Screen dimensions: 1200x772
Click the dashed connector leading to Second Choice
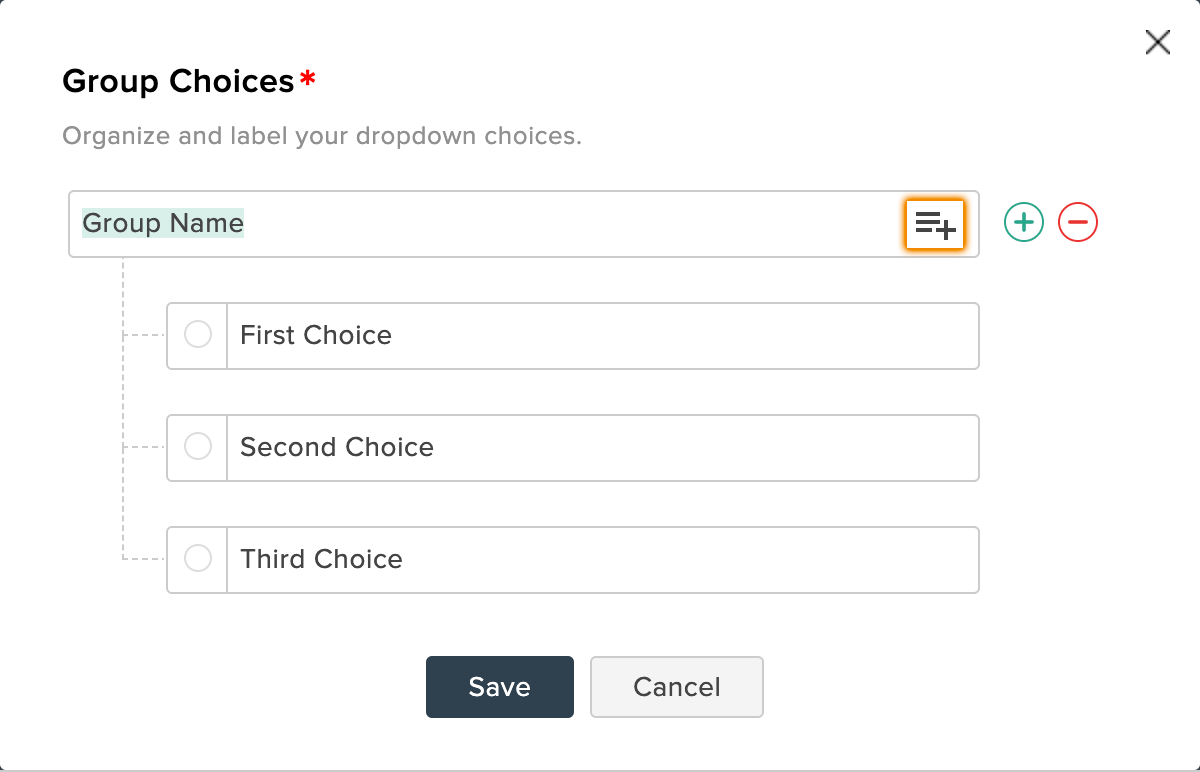tap(144, 447)
